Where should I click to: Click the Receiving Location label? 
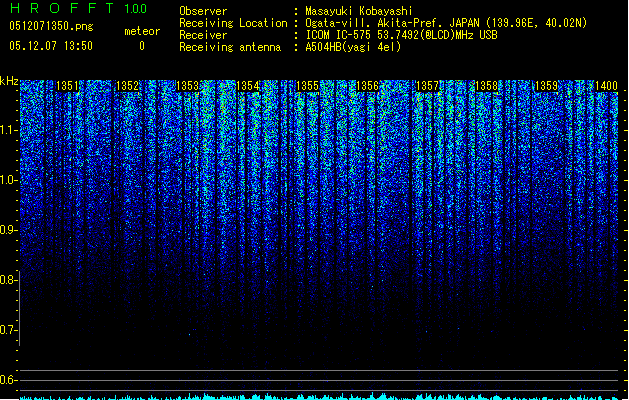(x=233, y=23)
